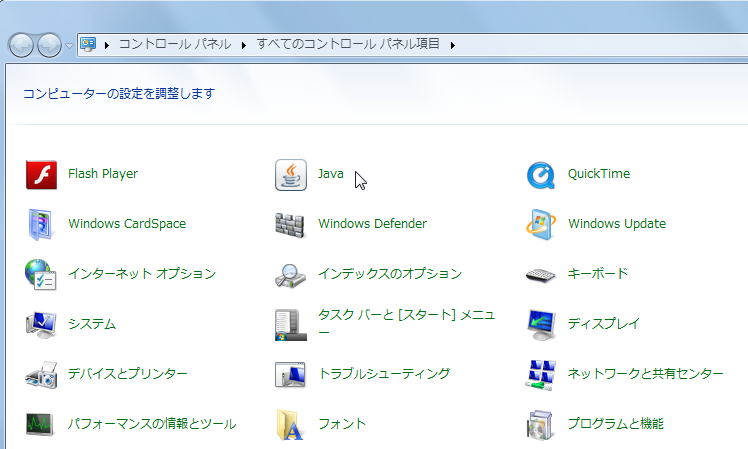The width and height of the screenshot is (748, 449).
Task: Open the インターネット オプション globe icon
Action: click(x=41, y=274)
